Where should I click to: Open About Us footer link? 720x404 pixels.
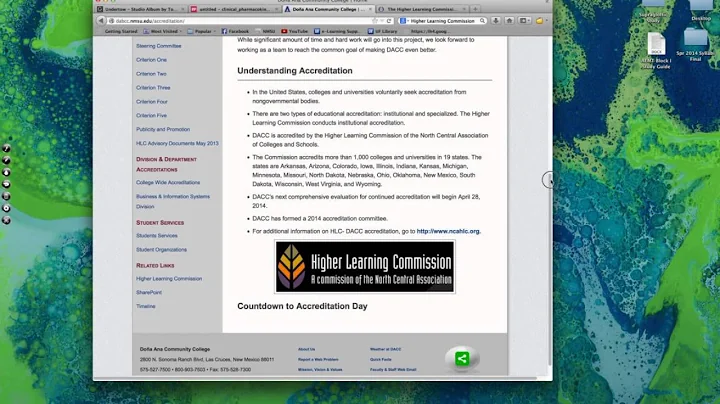(x=306, y=349)
